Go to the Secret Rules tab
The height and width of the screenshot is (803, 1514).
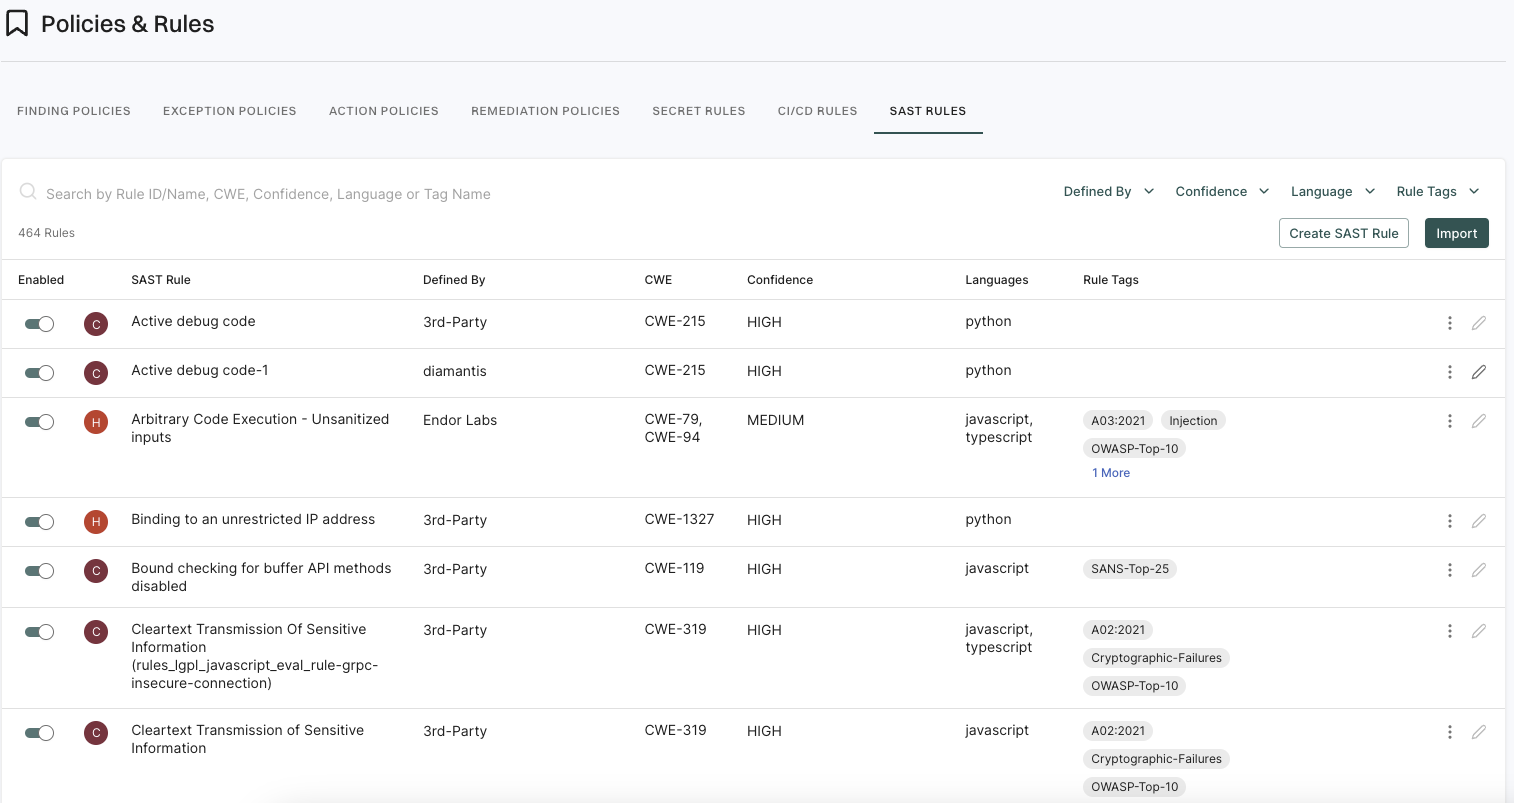pyautogui.click(x=698, y=111)
